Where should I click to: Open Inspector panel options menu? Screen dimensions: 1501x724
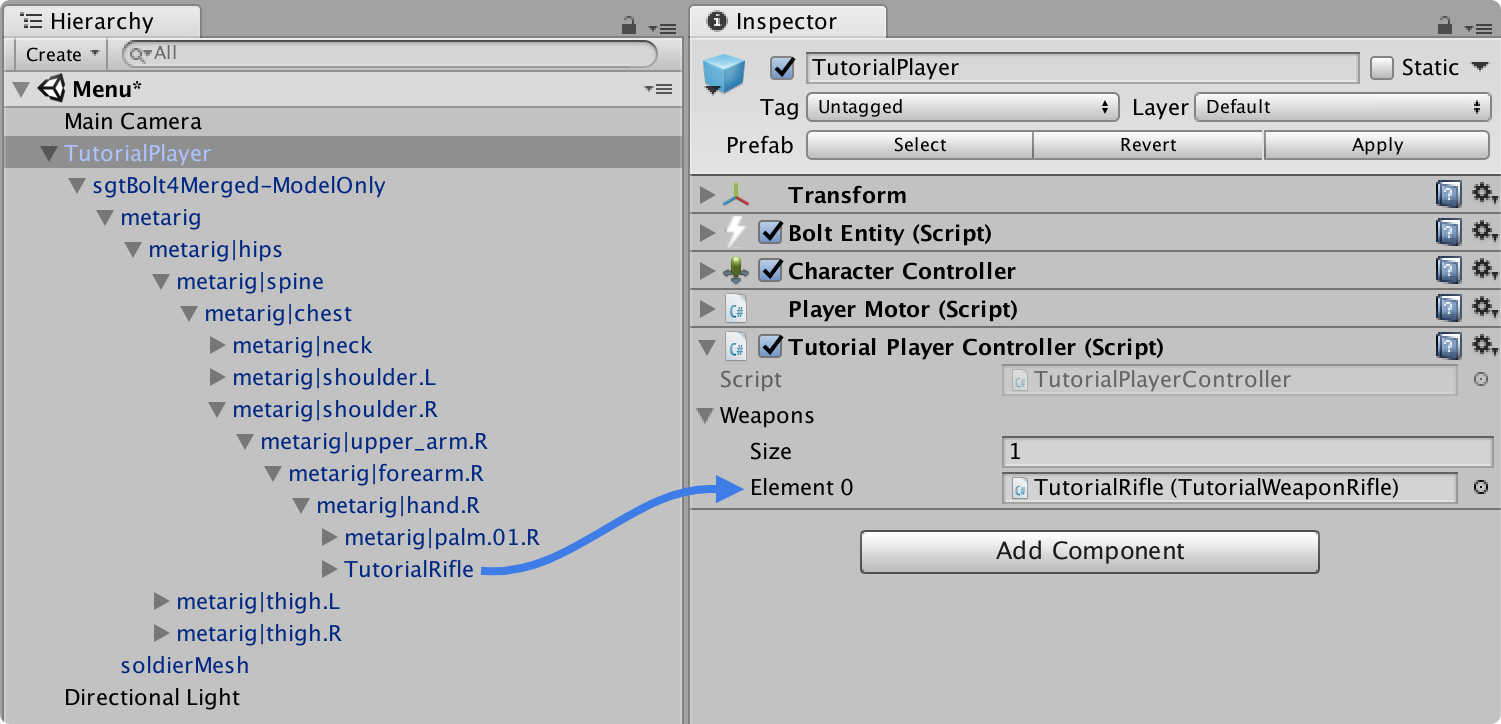(x=1477, y=28)
